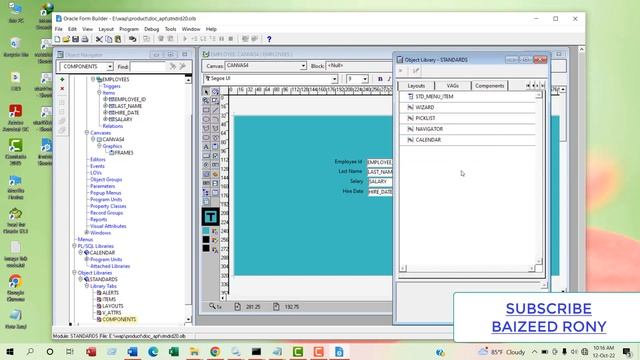
Task: Select the Magnify tool in the layout palette
Action: pos(206,100)
